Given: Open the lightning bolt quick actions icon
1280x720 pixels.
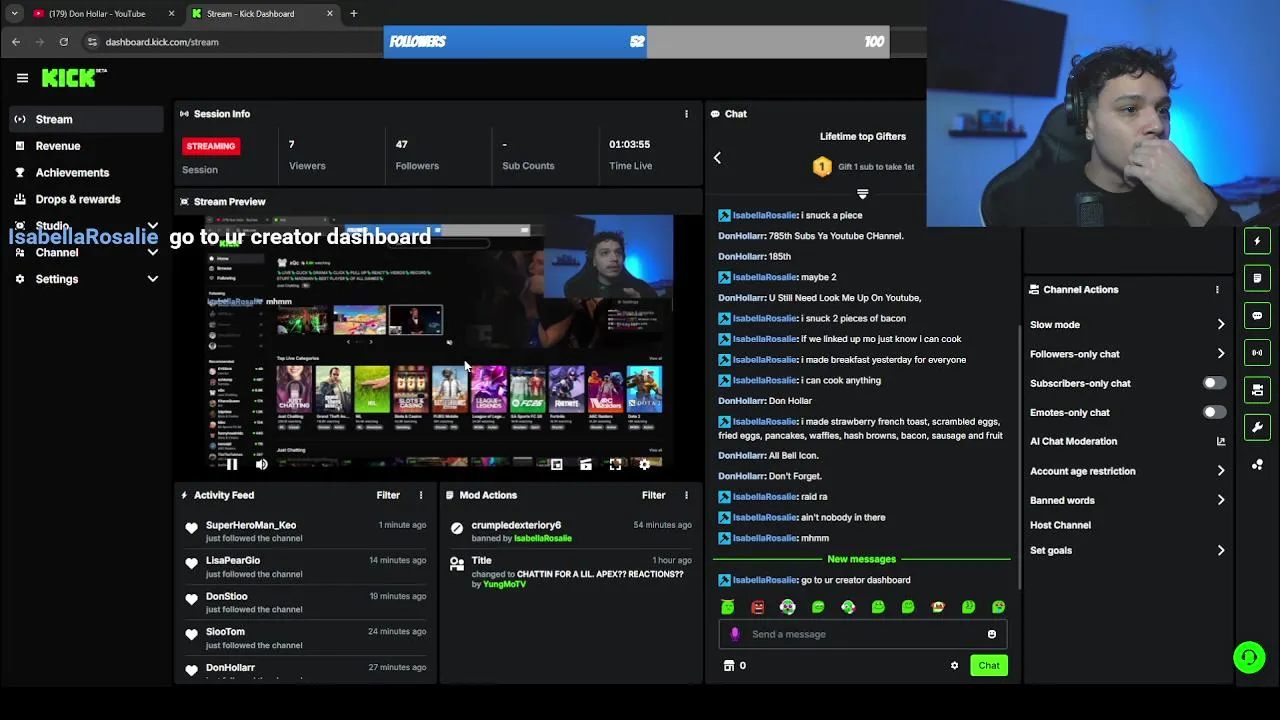Looking at the screenshot, I should click(1257, 241).
